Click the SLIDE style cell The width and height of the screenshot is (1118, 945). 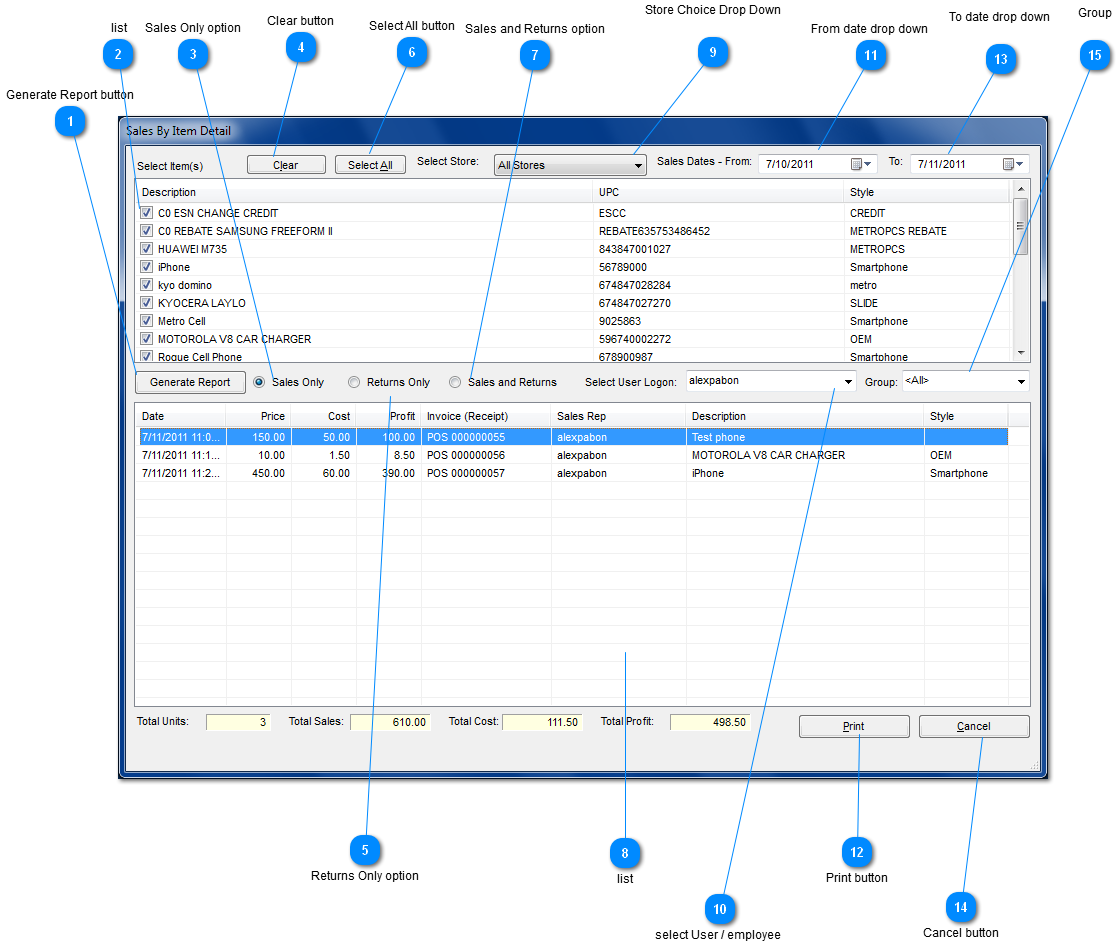pos(863,303)
